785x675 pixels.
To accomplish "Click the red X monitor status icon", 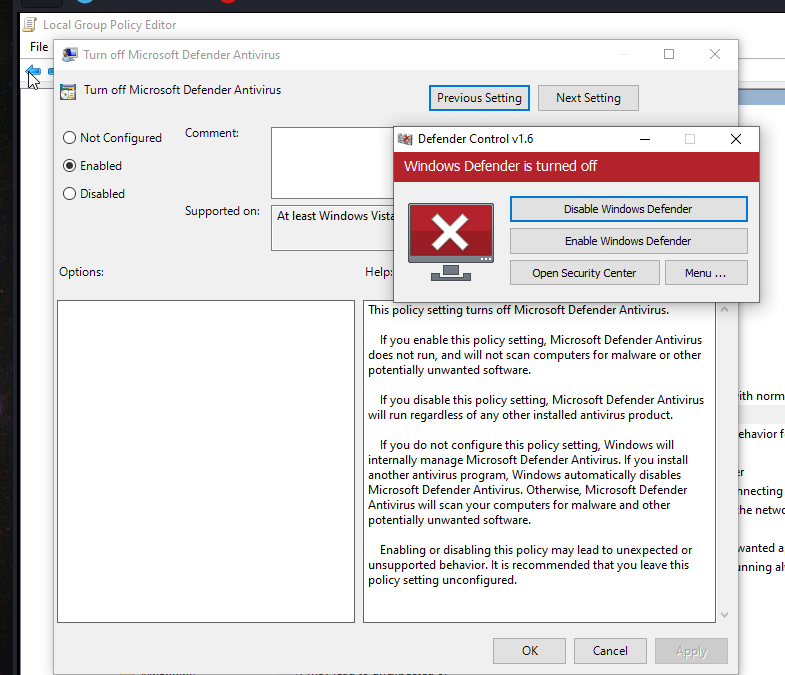I will (x=451, y=242).
